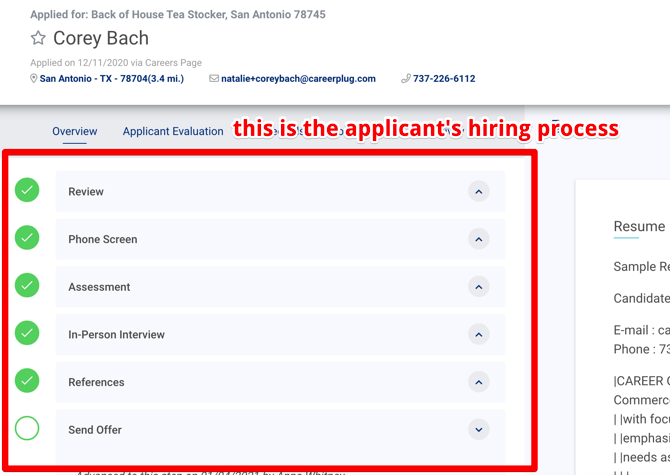Click the email envelope icon
The width and height of the screenshot is (670, 475).
pos(214,79)
